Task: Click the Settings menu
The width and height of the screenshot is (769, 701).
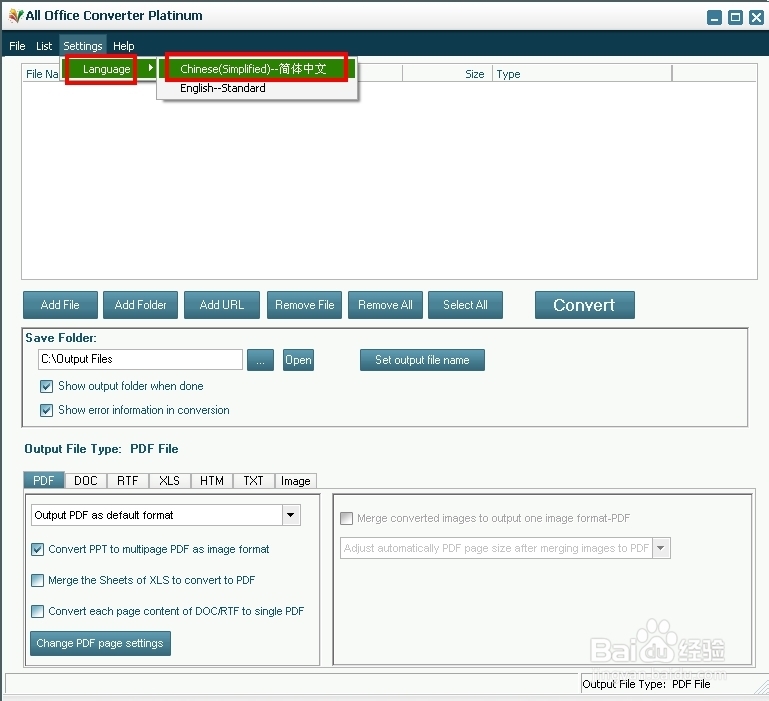Action: click(x=83, y=46)
